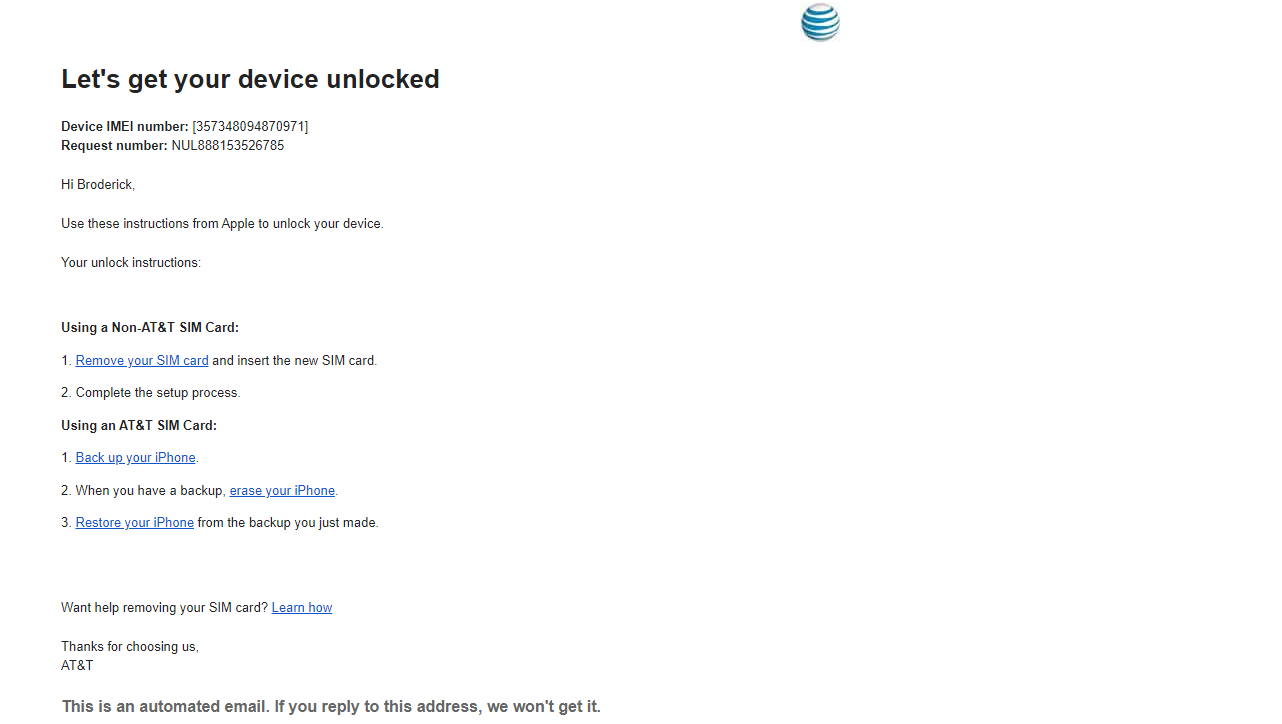Click the 'Restore your iPhone' link

[135, 523]
